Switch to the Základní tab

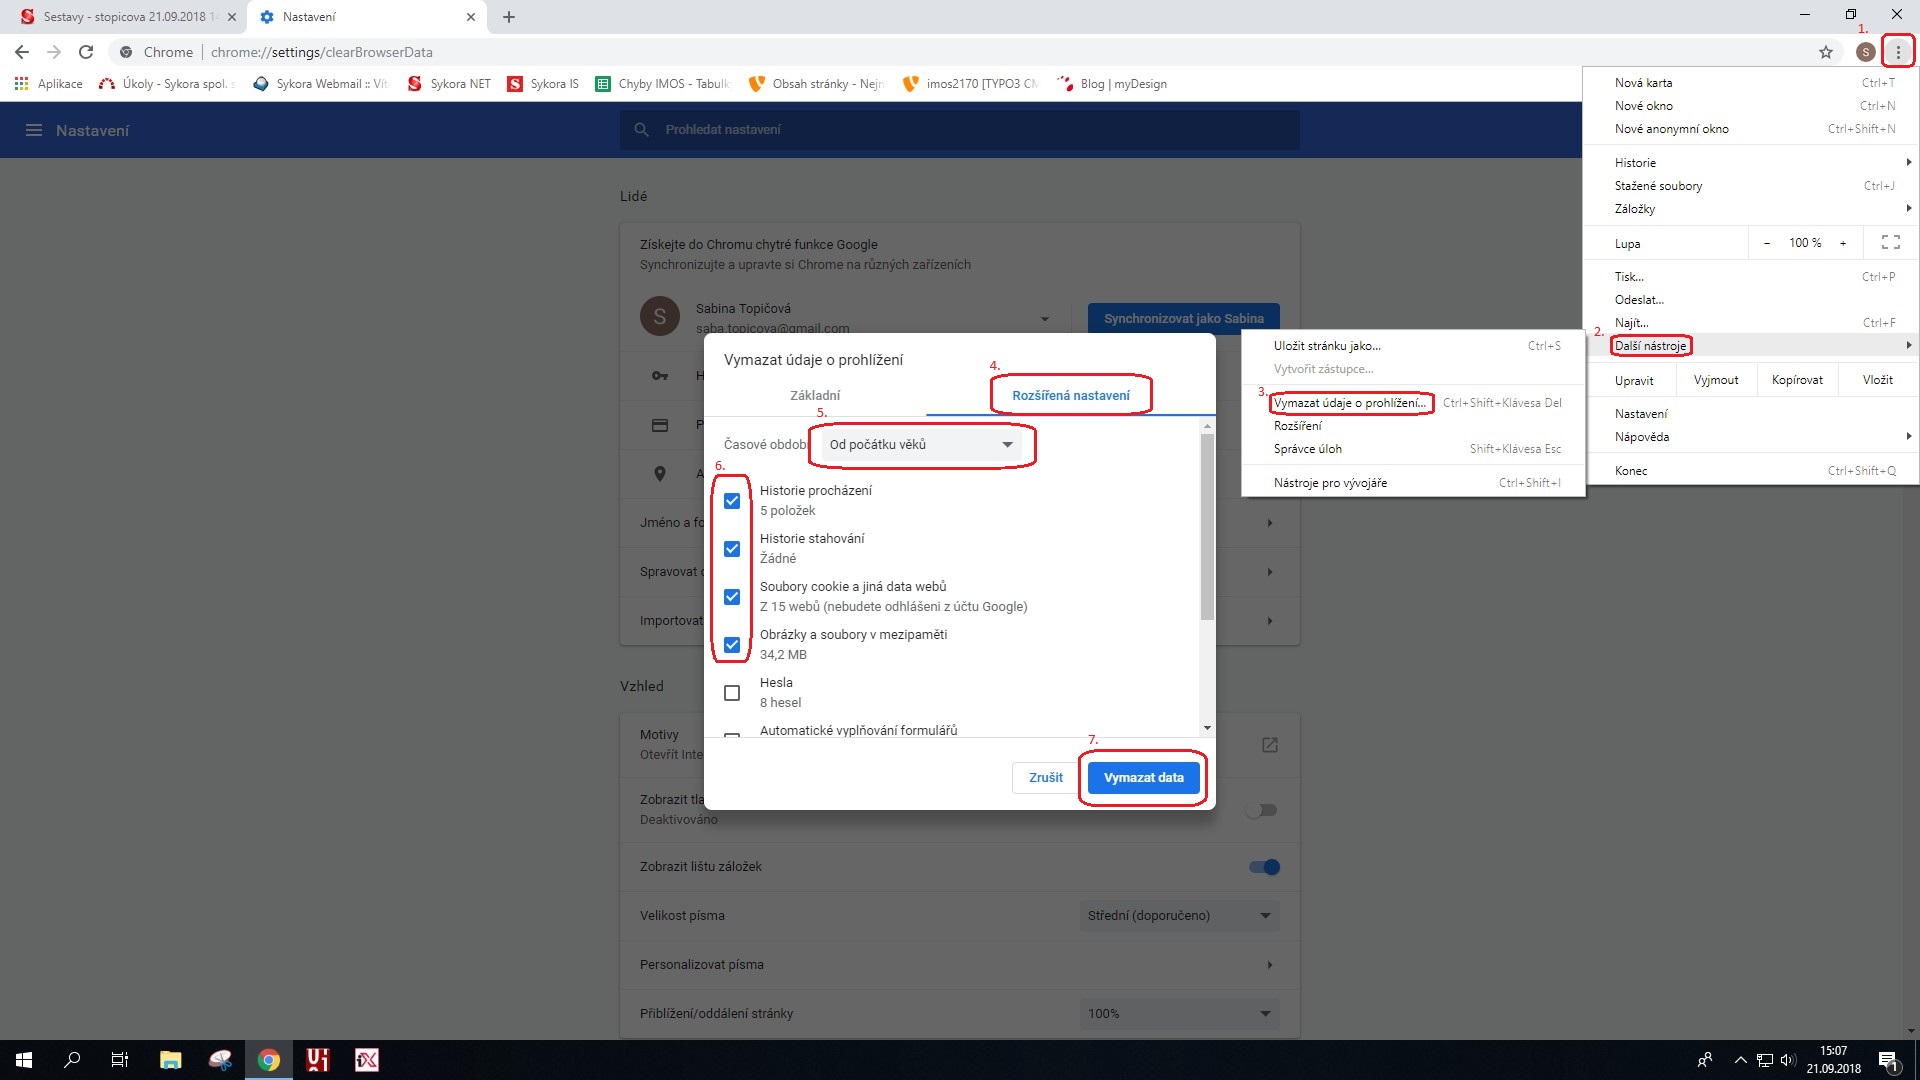click(814, 395)
